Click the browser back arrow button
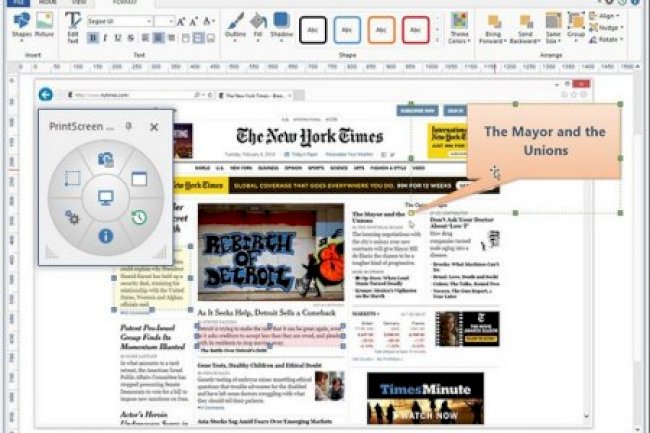The width and height of the screenshot is (650, 433). pyautogui.click(x=46, y=94)
